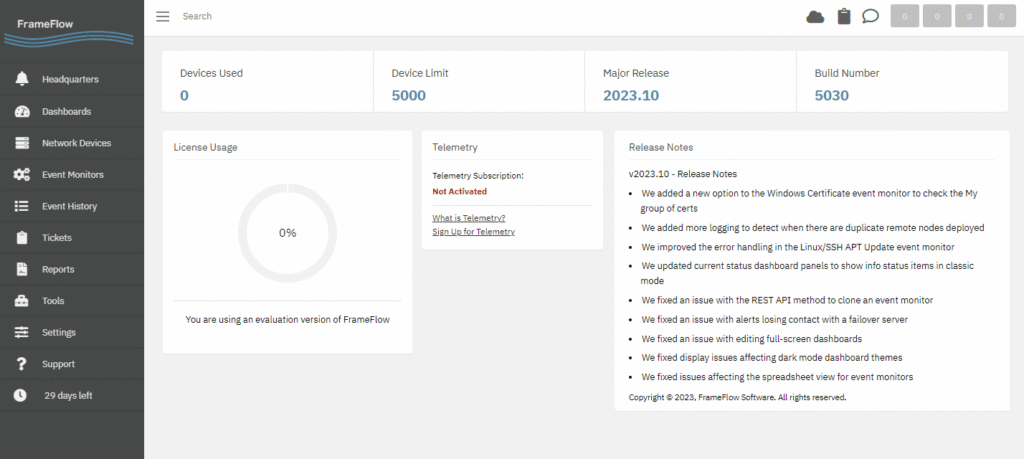Viewport: 1024px width, 459px height.
Task: Click the Major Release value 2023.10
Action: [x=631, y=95]
